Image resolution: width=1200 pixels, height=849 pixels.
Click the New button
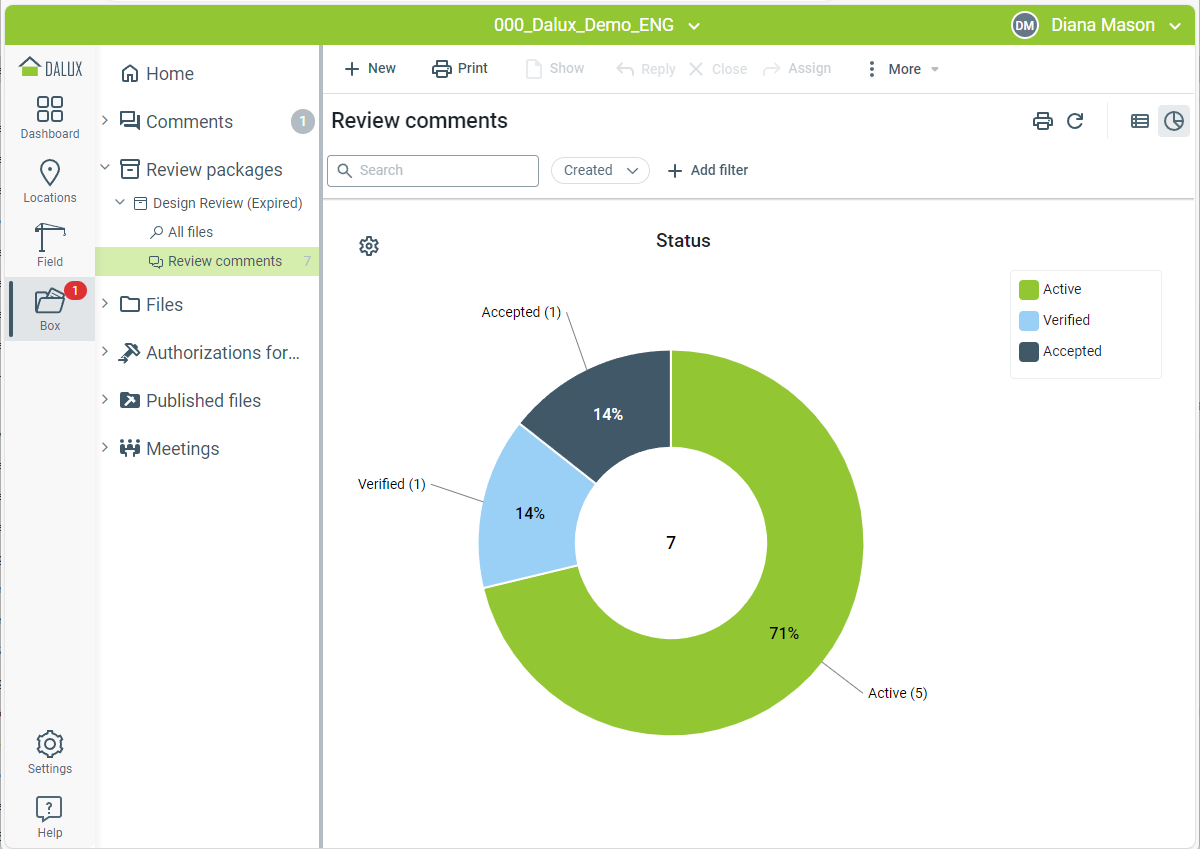click(370, 69)
